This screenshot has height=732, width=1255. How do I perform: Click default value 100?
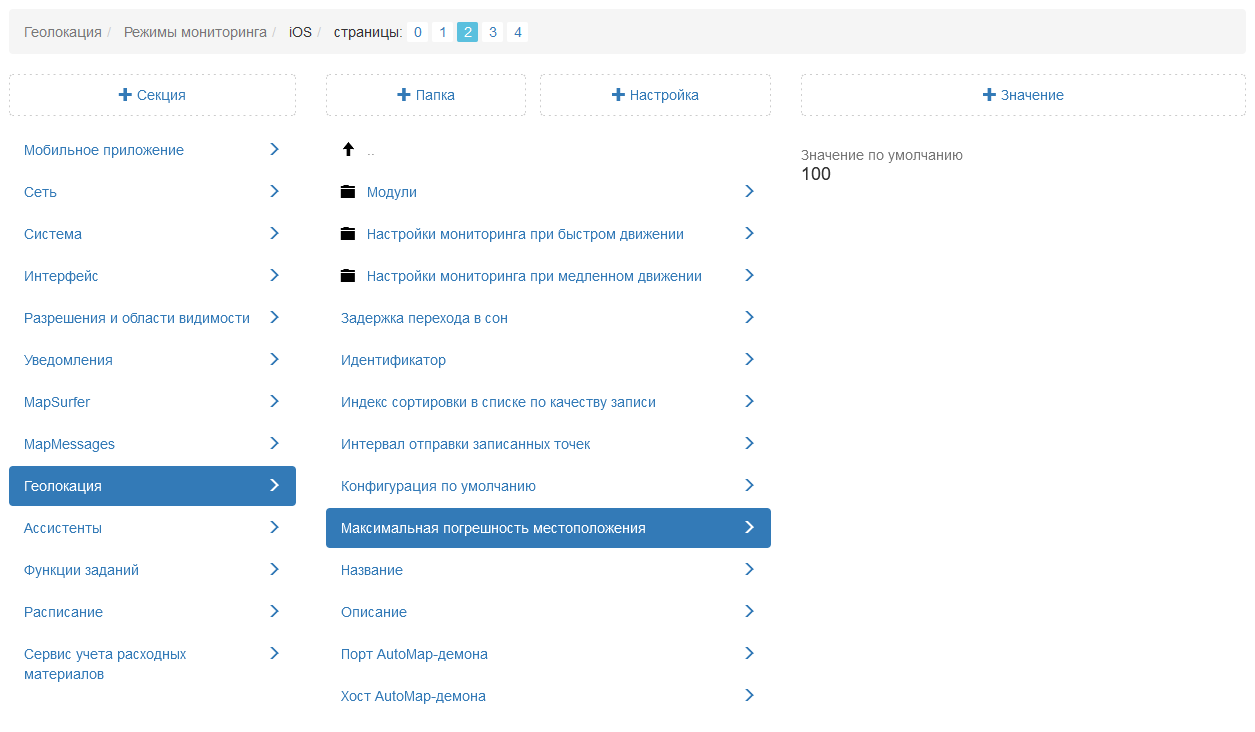pyautogui.click(x=816, y=175)
